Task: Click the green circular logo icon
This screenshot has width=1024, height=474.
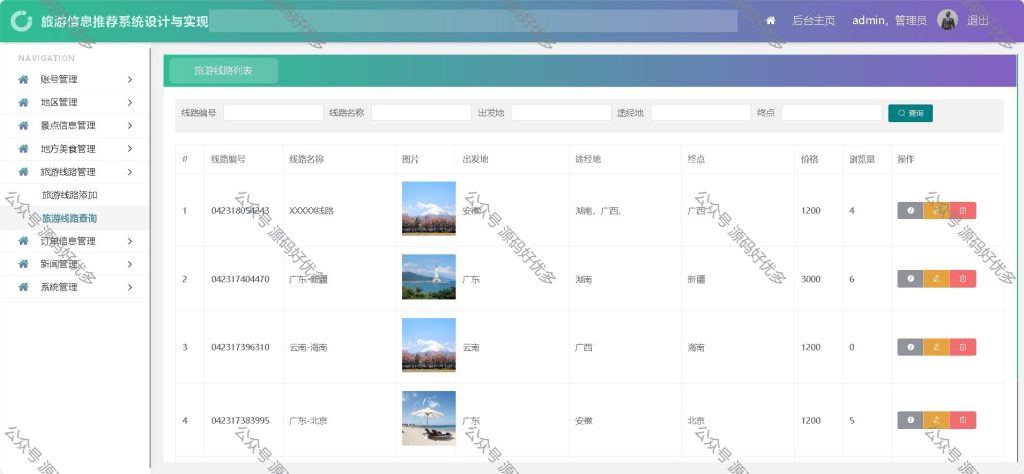Action: point(21,21)
